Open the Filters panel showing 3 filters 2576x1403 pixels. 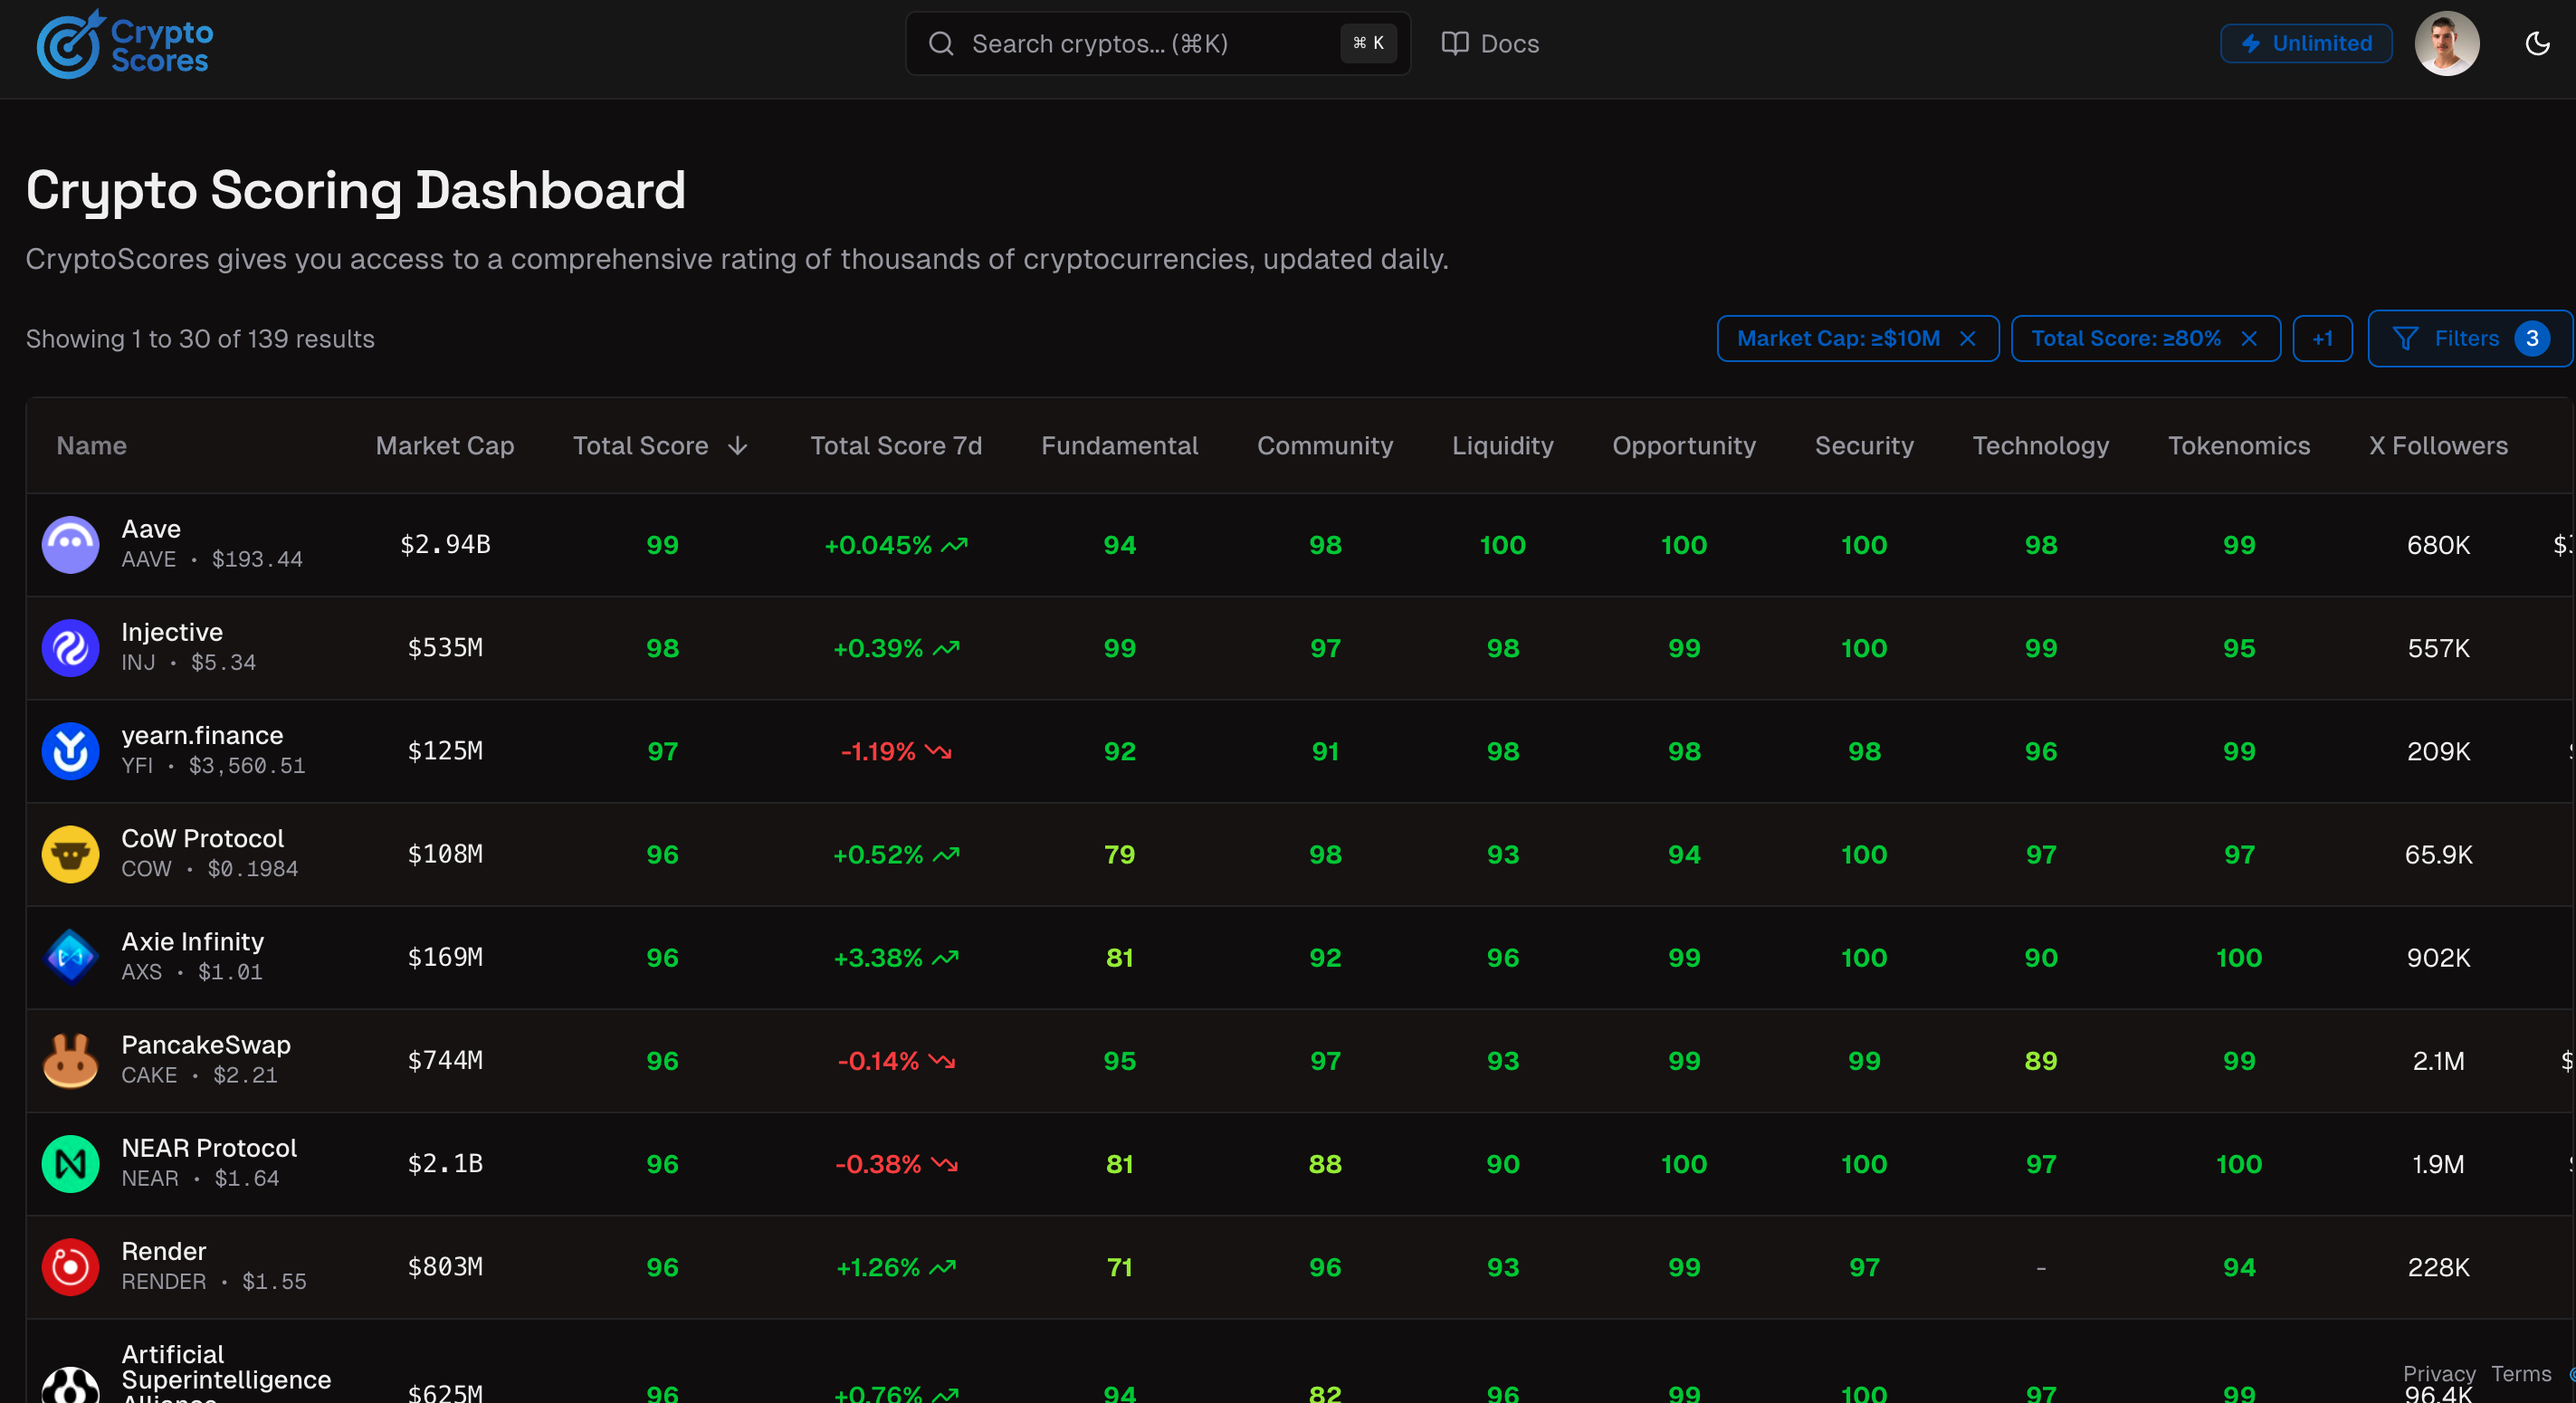(x=2468, y=338)
